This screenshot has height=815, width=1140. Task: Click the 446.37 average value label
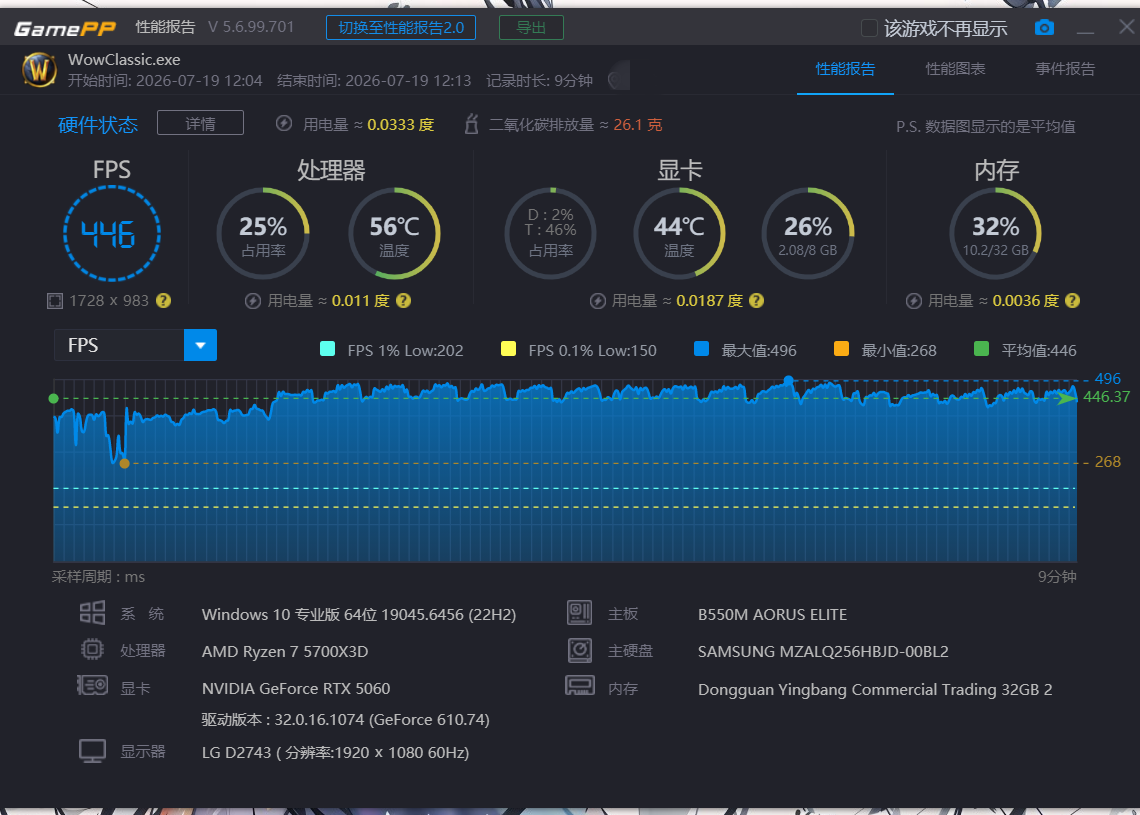tap(1107, 397)
